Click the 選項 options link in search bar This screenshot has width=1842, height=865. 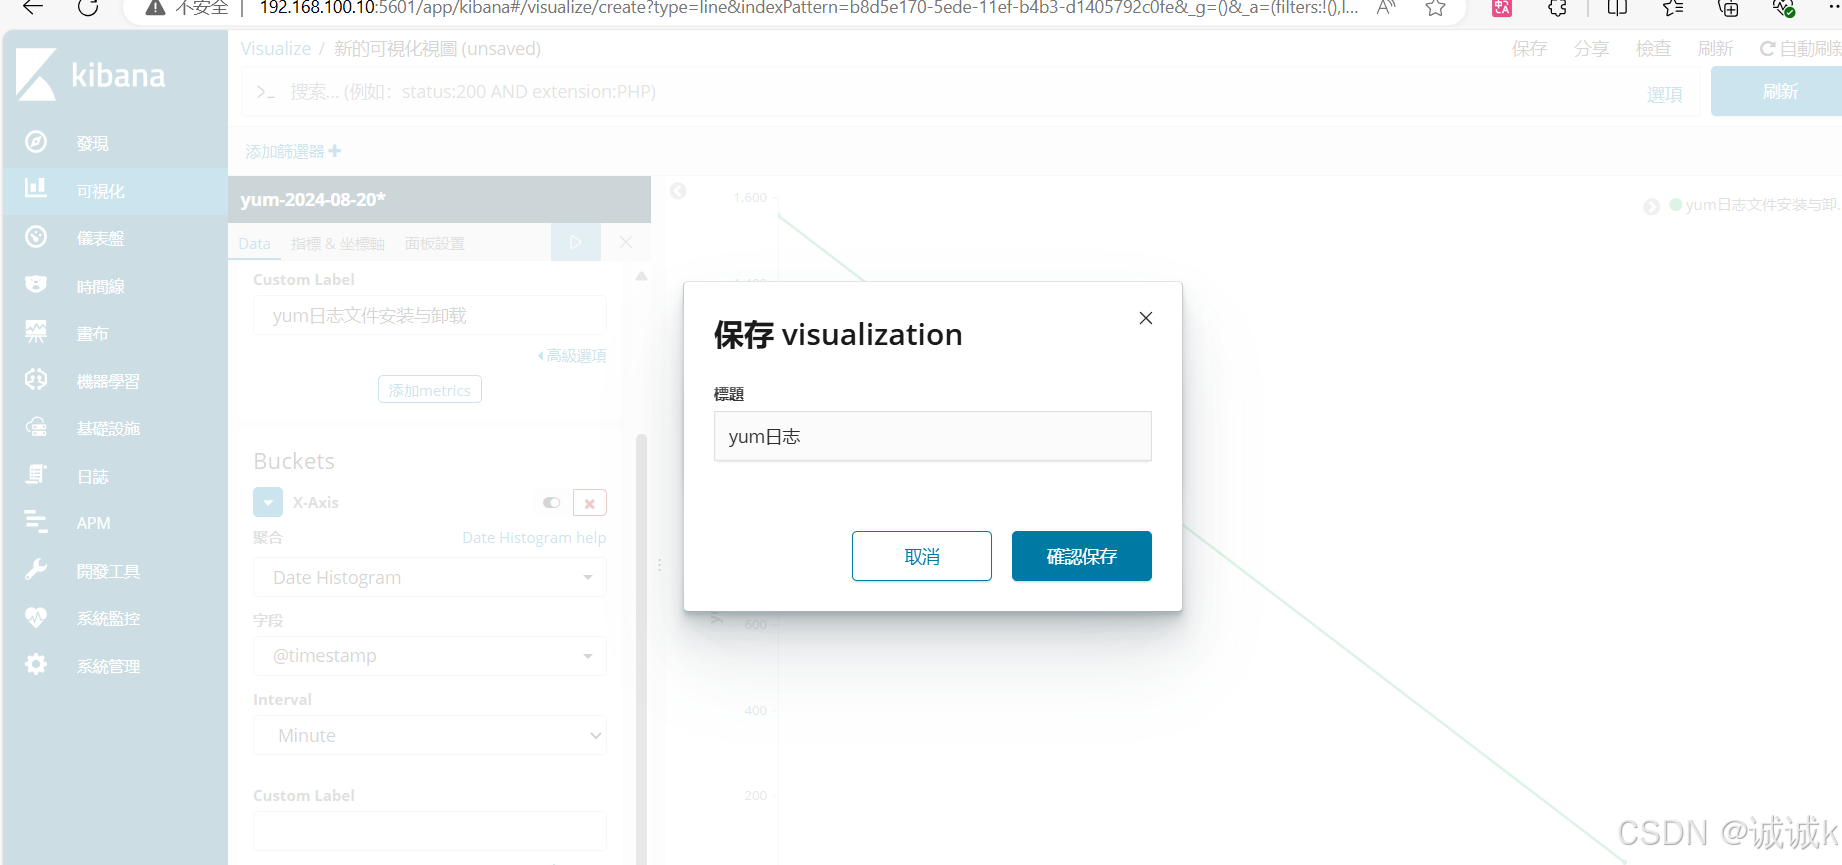pos(1665,95)
